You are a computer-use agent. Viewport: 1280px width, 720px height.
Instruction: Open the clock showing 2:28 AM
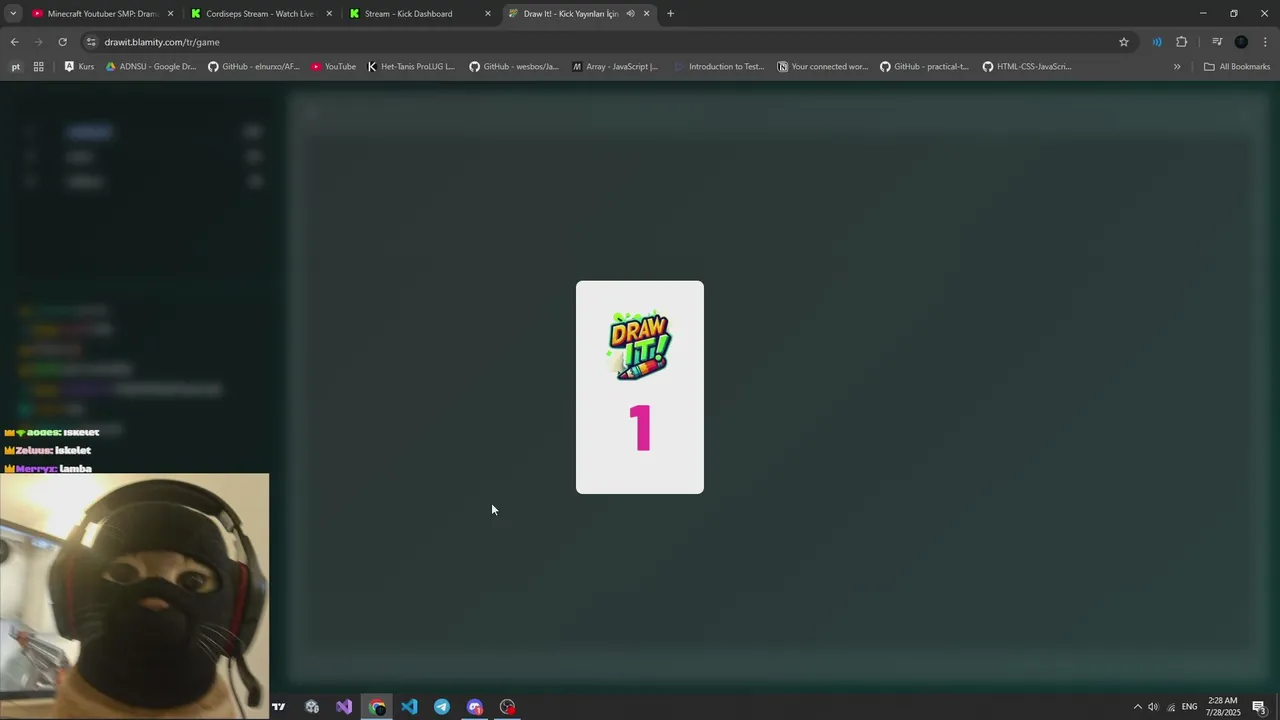tap(1223, 707)
